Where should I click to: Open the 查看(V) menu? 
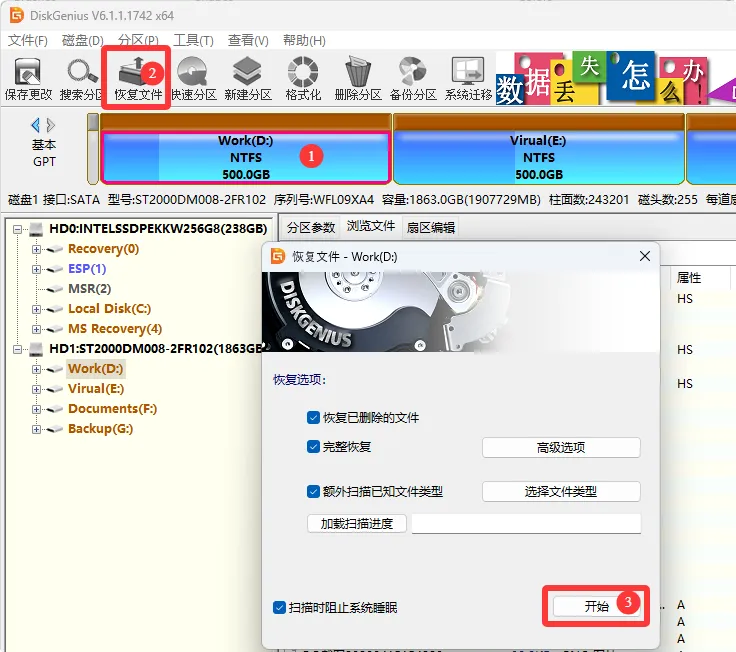pyautogui.click(x=248, y=40)
